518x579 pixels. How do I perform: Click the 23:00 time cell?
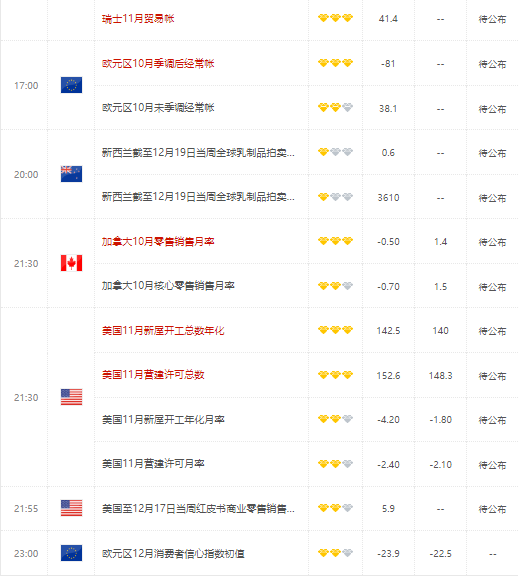(26, 554)
